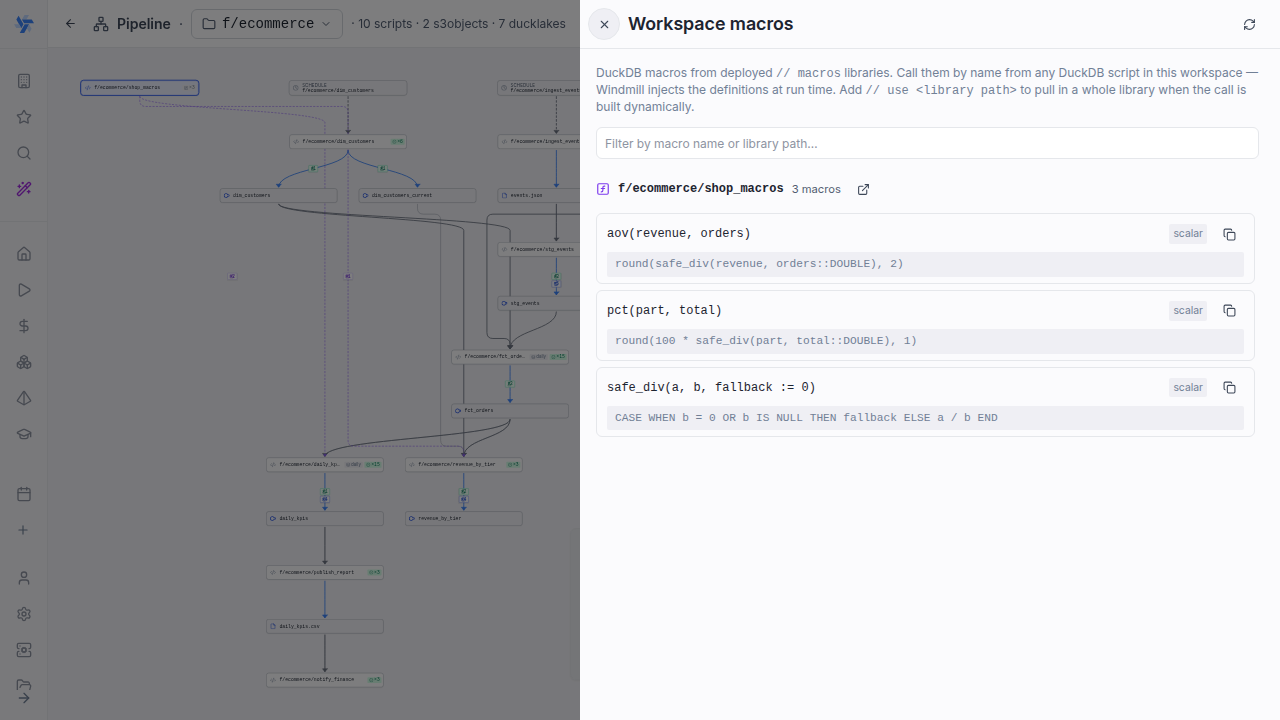Screen dimensions: 1280x720
Task: Open settings gear in sidebar
Action: coord(24,614)
